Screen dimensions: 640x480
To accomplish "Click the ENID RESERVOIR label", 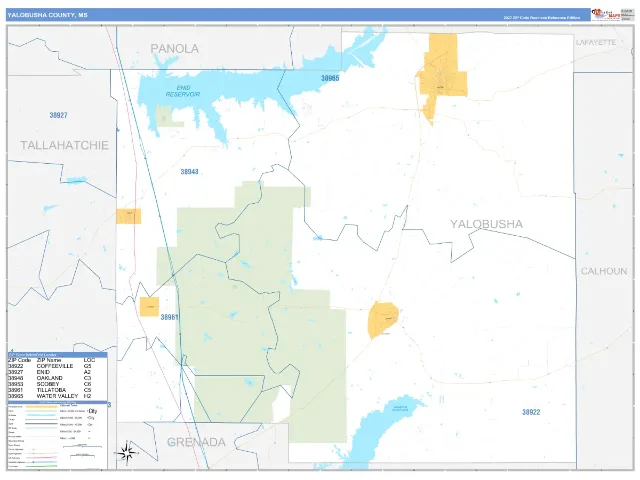I will pos(183,91).
